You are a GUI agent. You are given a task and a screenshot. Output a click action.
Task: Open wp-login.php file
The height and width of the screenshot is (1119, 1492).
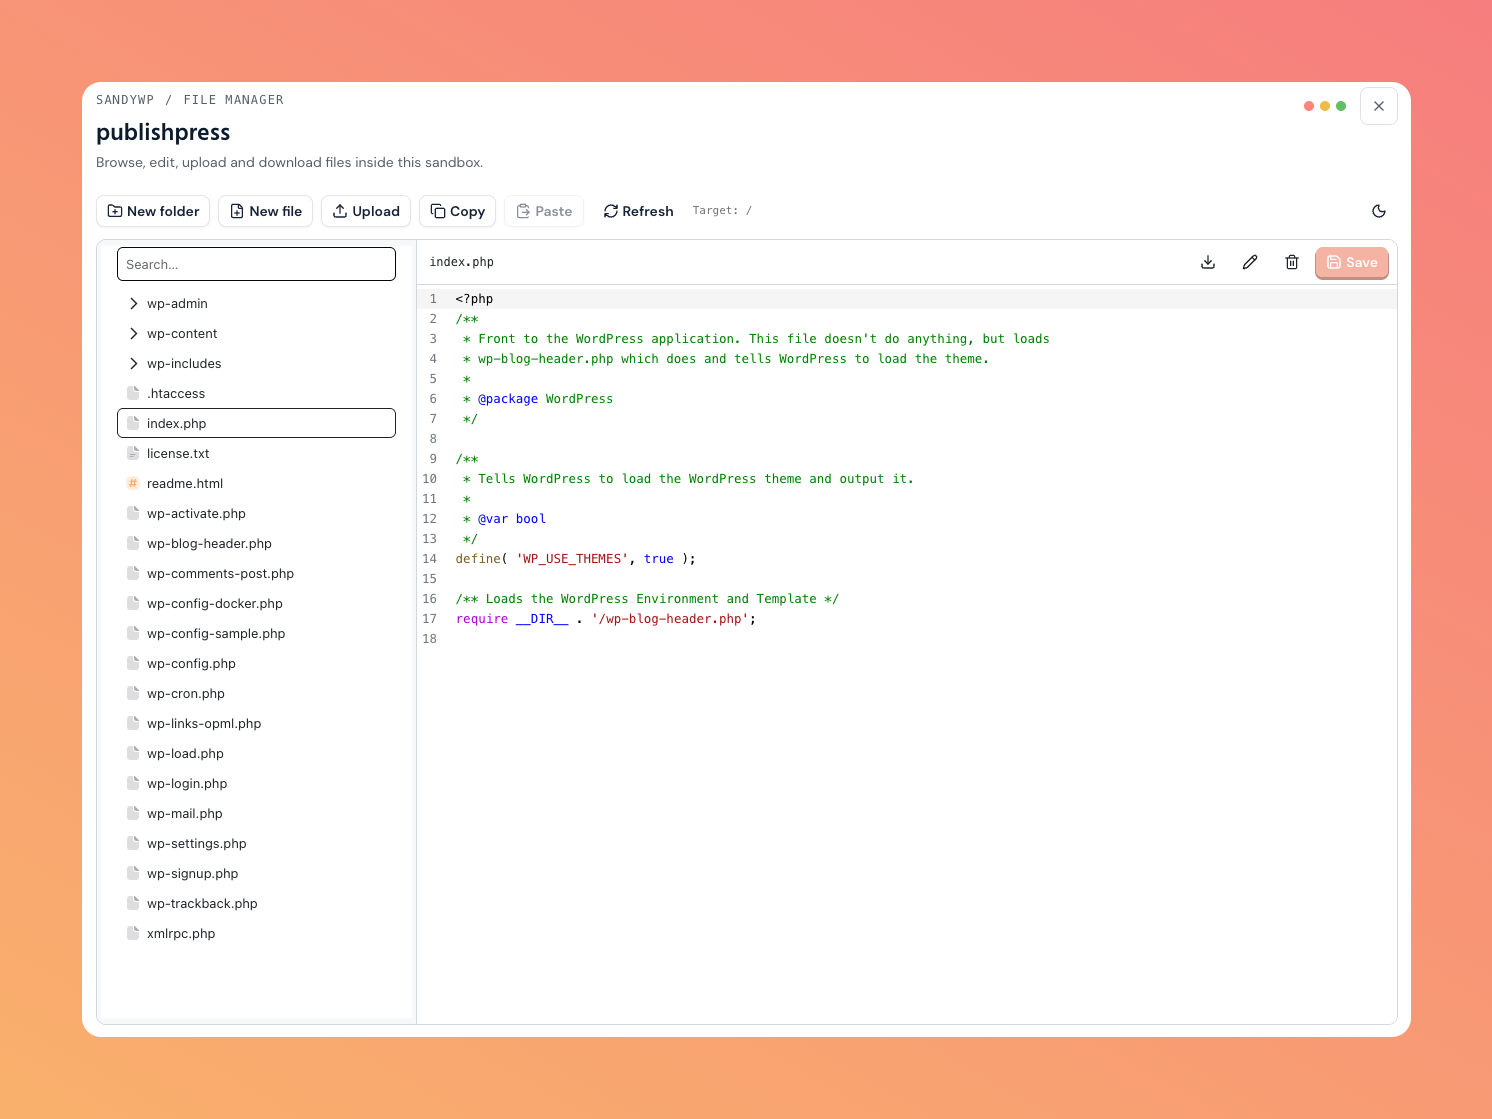pos(256,784)
